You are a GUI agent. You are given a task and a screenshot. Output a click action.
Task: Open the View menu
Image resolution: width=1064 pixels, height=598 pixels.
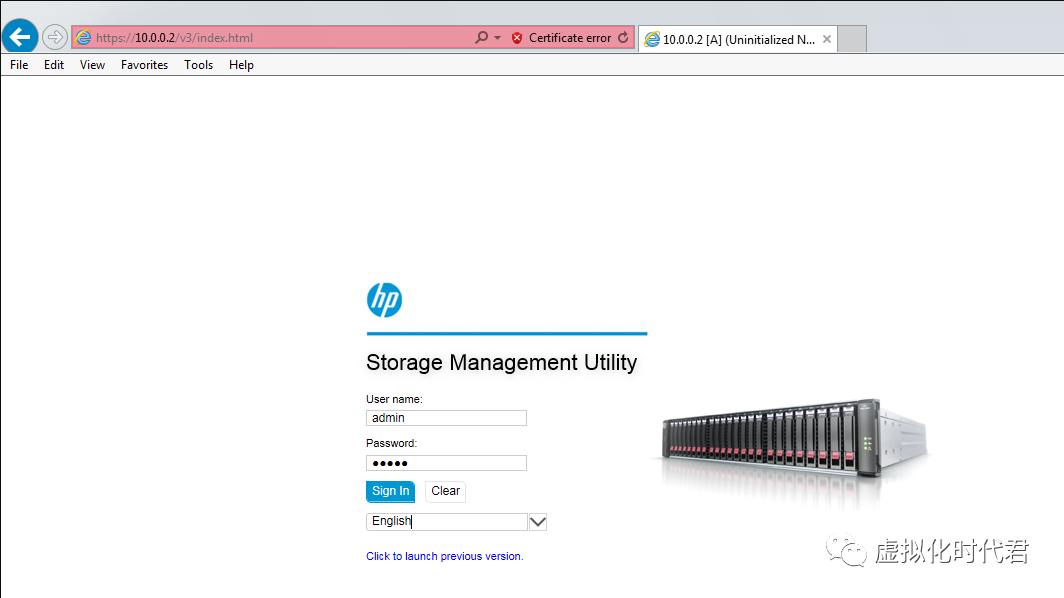pos(92,64)
